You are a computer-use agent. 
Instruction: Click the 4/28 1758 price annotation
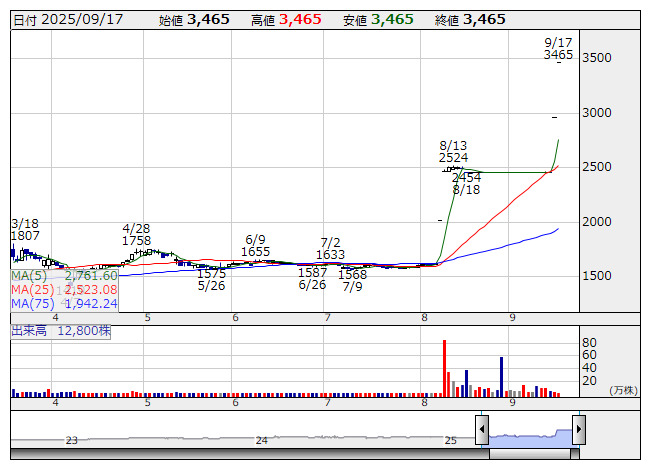coord(136,234)
